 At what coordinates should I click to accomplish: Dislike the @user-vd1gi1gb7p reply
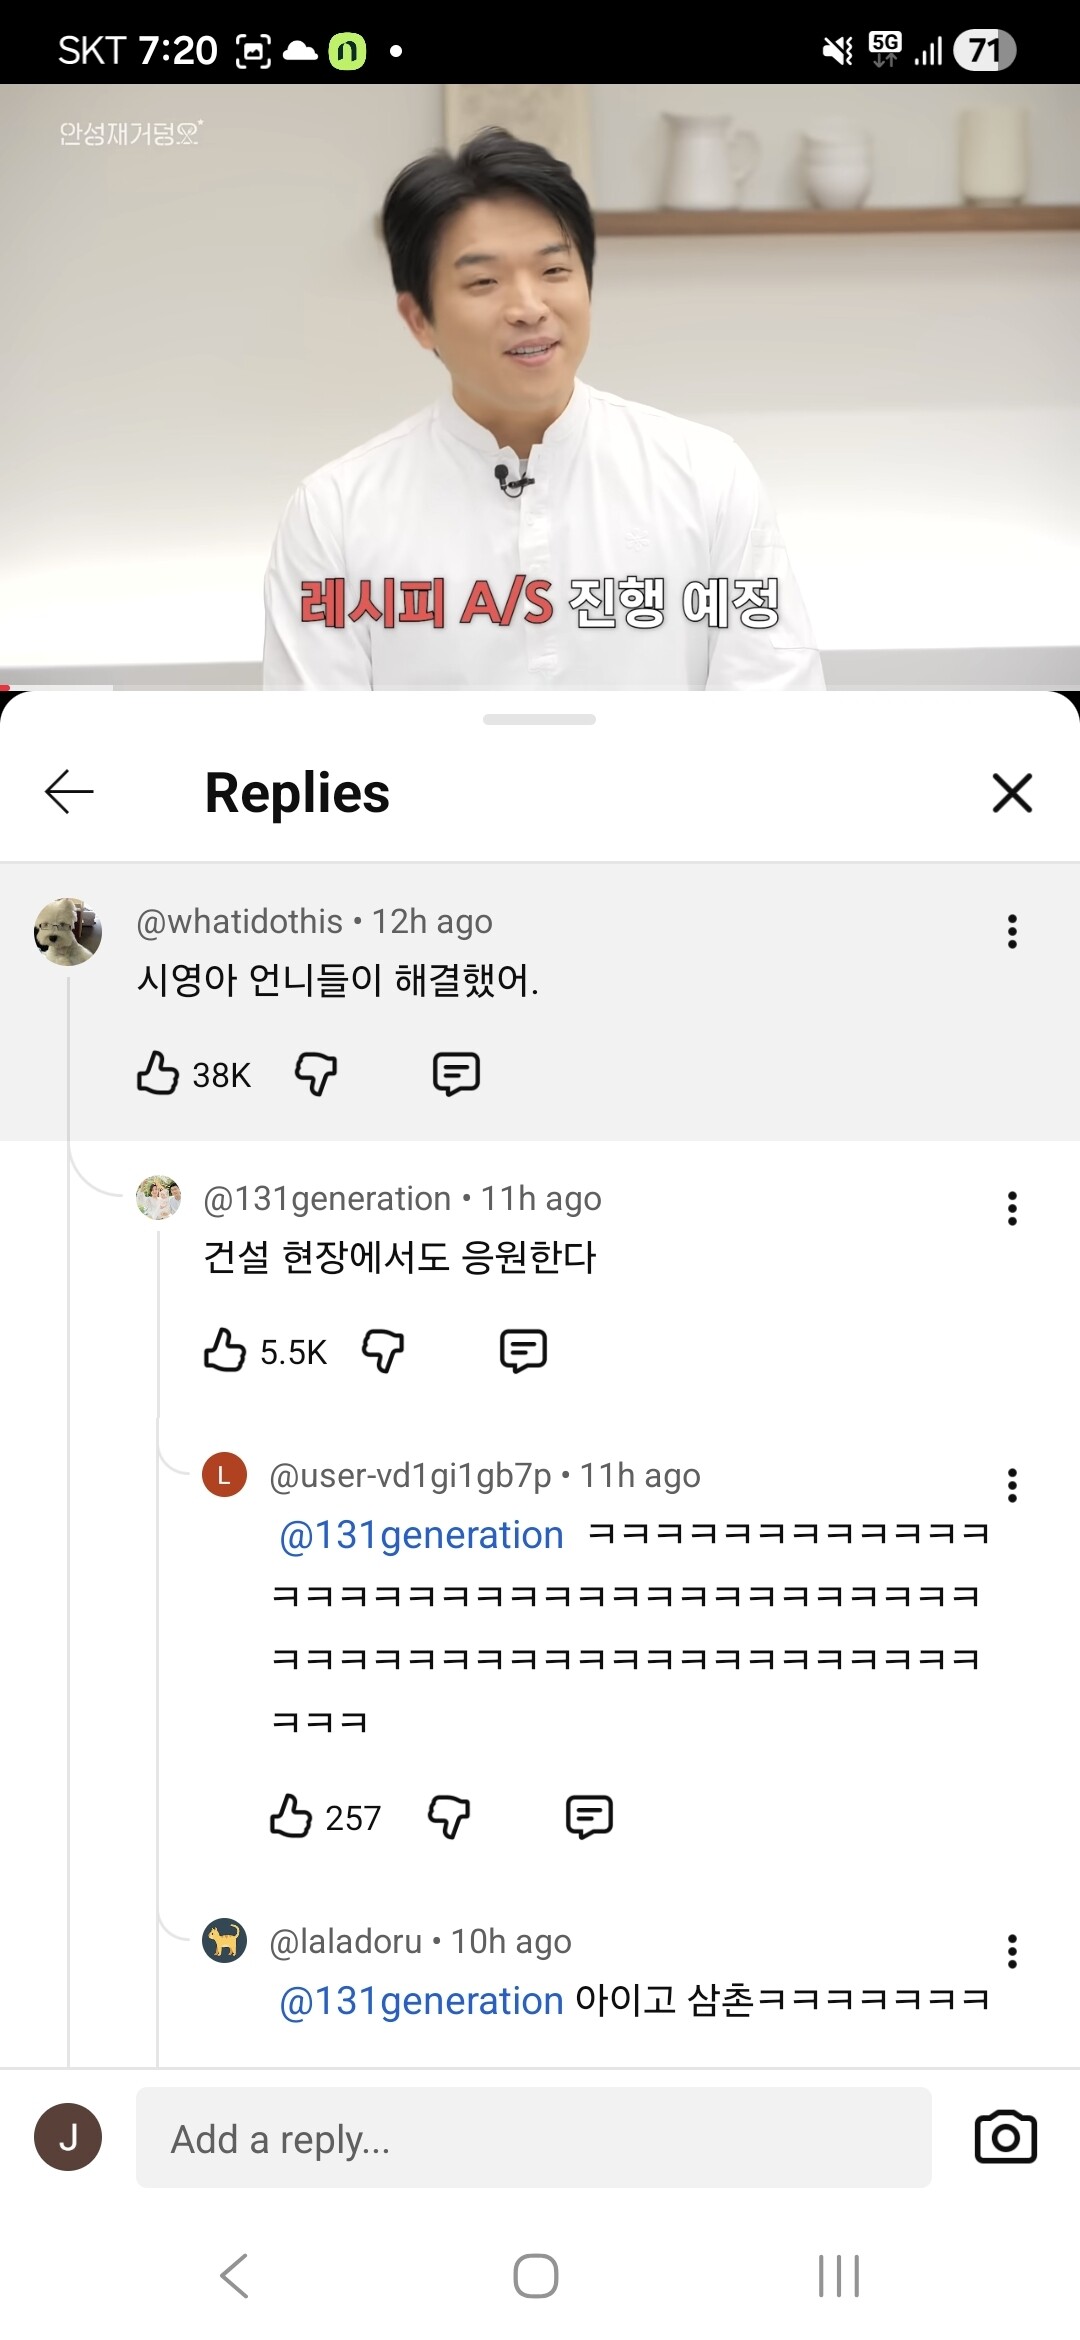click(449, 1816)
